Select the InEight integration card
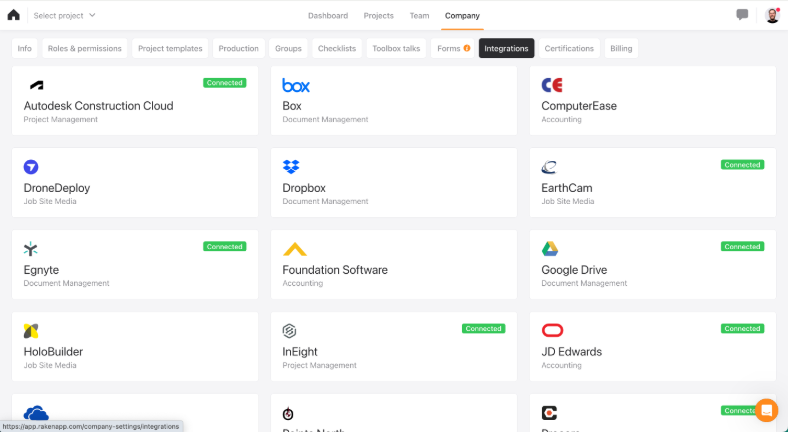Viewport: 788px width, 432px height. point(393,353)
